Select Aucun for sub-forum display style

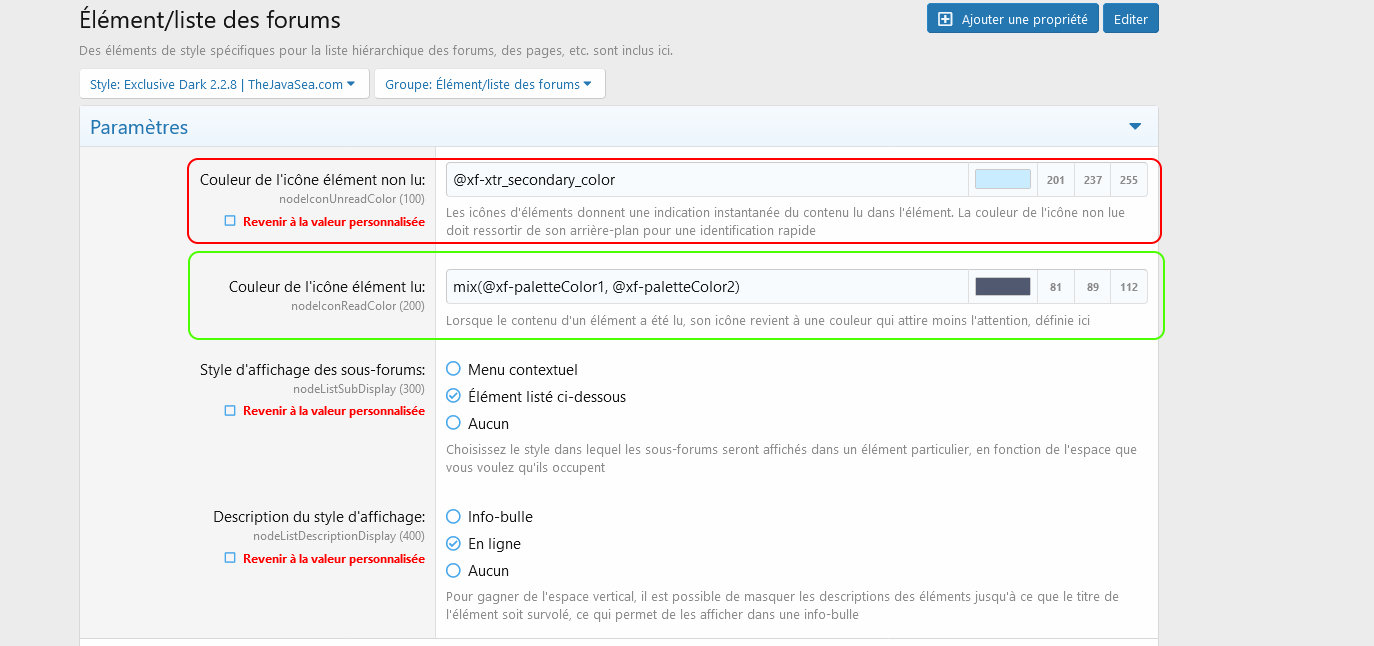(454, 424)
